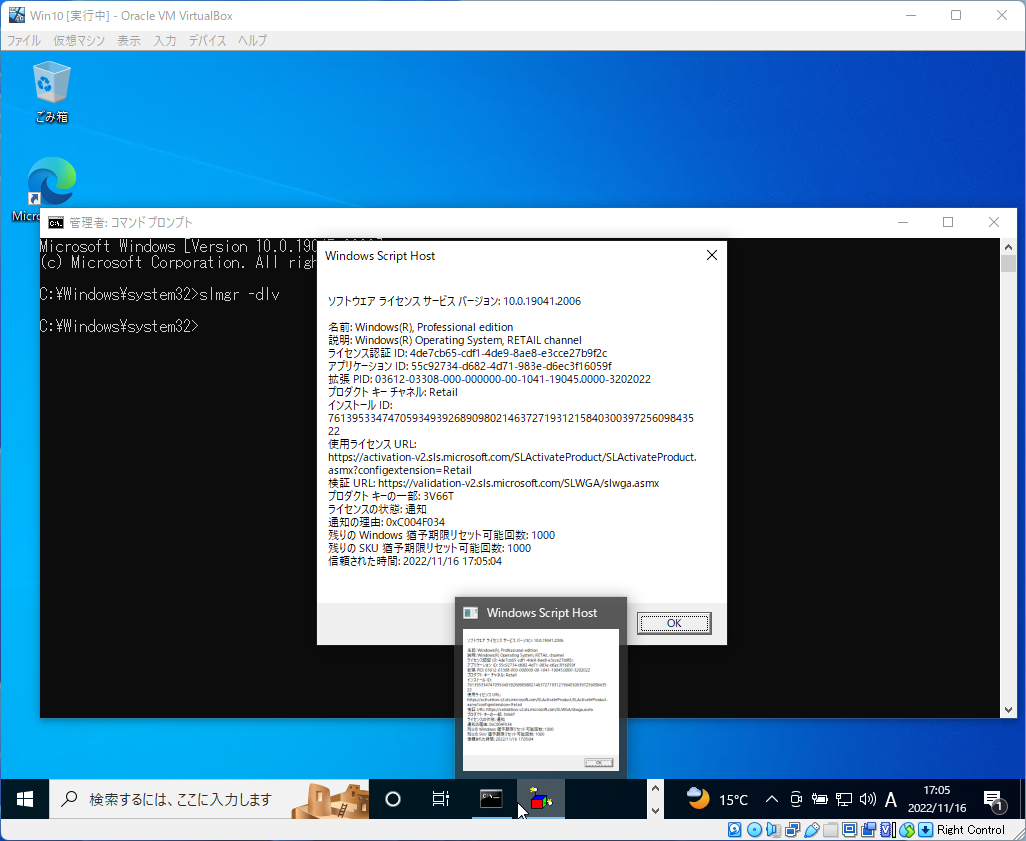Toggle the IME input mode indicator A
The width and height of the screenshot is (1026, 841).
point(891,799)
